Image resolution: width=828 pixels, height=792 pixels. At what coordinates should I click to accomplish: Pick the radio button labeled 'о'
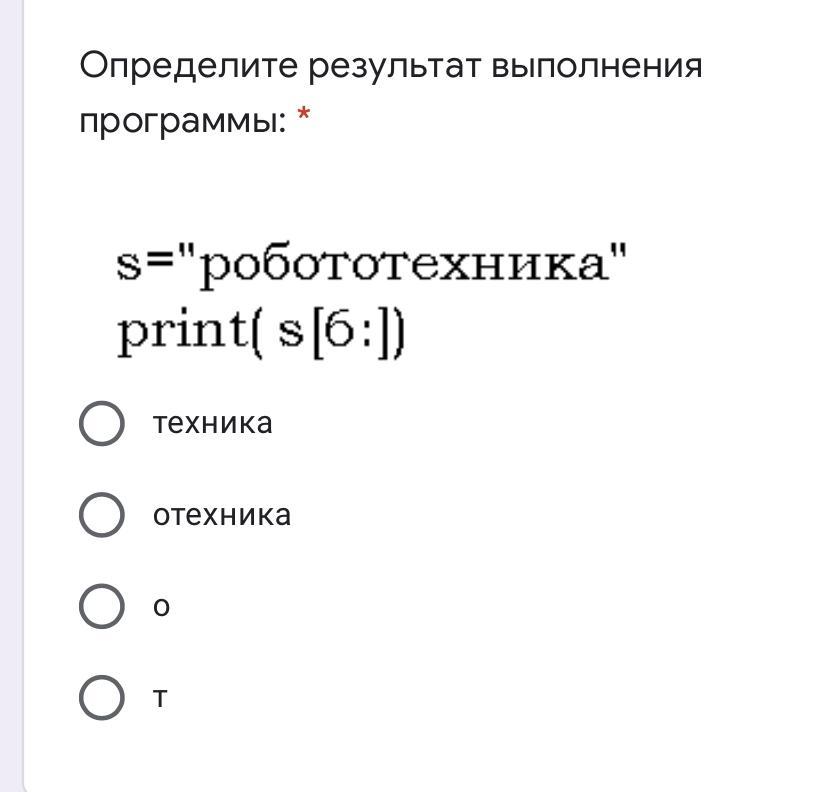point(101,606)
